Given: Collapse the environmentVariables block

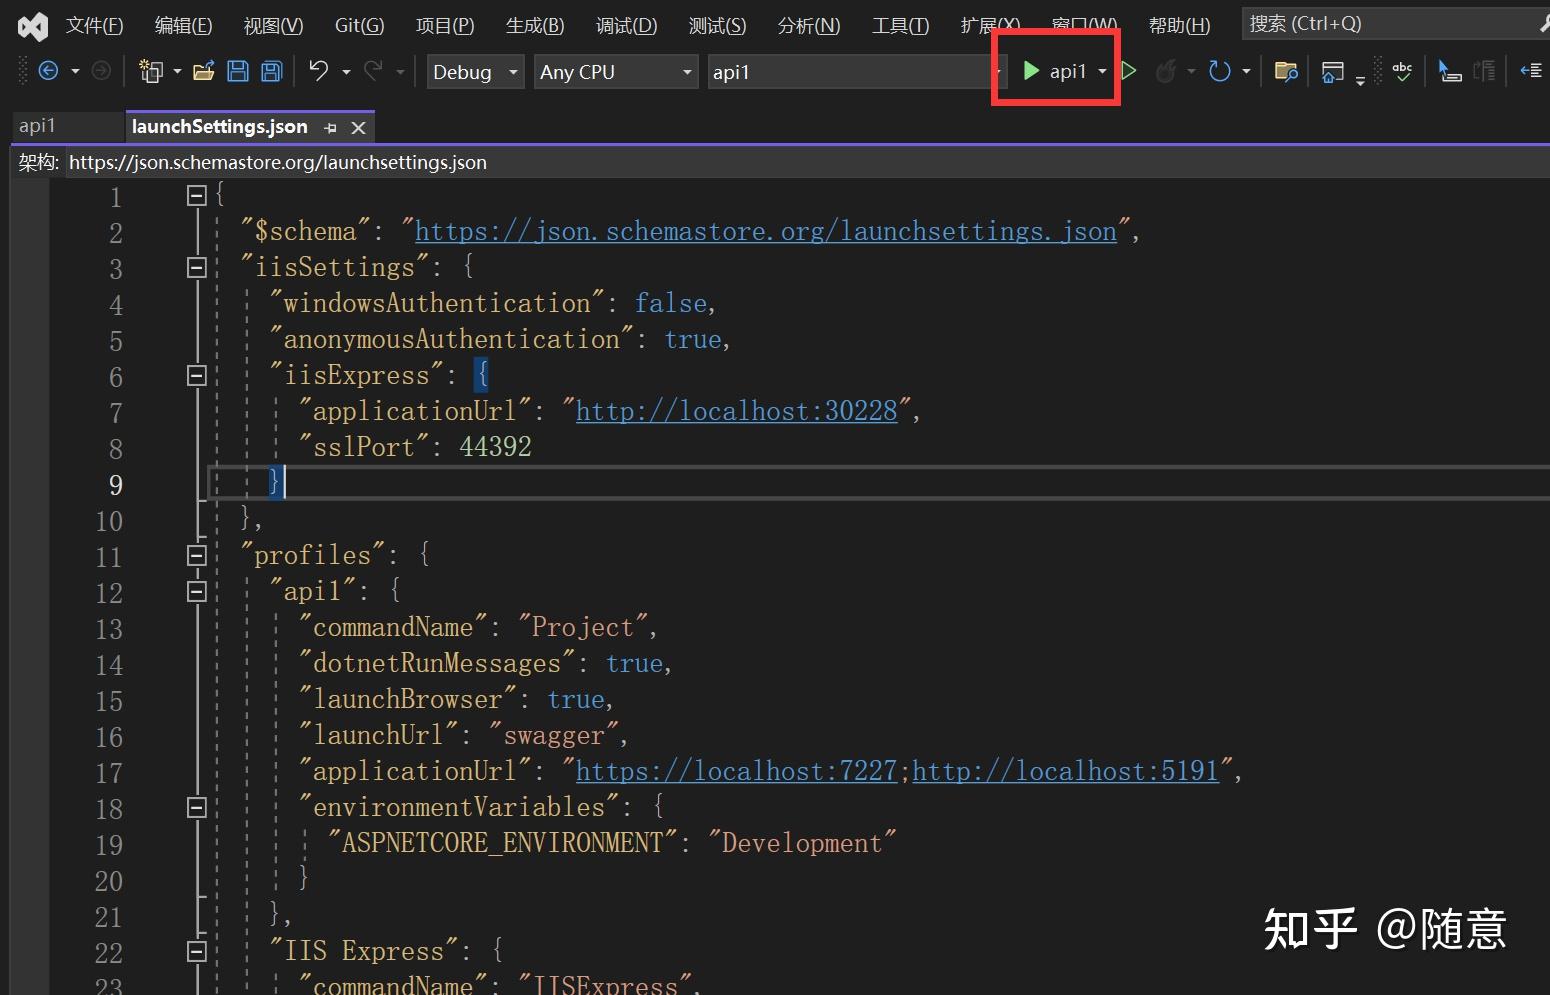Looking at the screenshot, I should click(197, 808).
